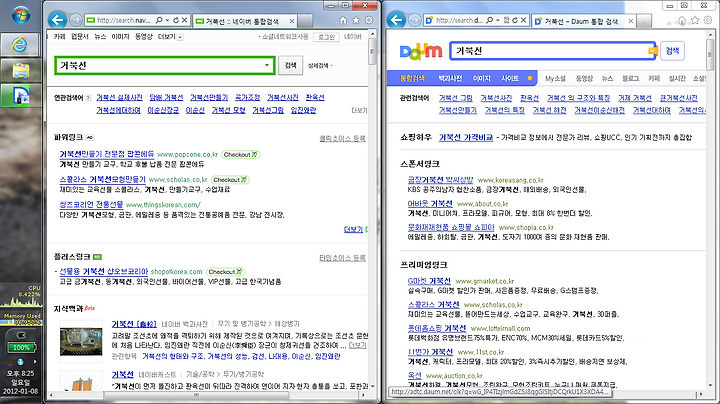The image size is (720, 404).
Task: Open 동영상 in the Naver top menu
Action: [143, 37]
